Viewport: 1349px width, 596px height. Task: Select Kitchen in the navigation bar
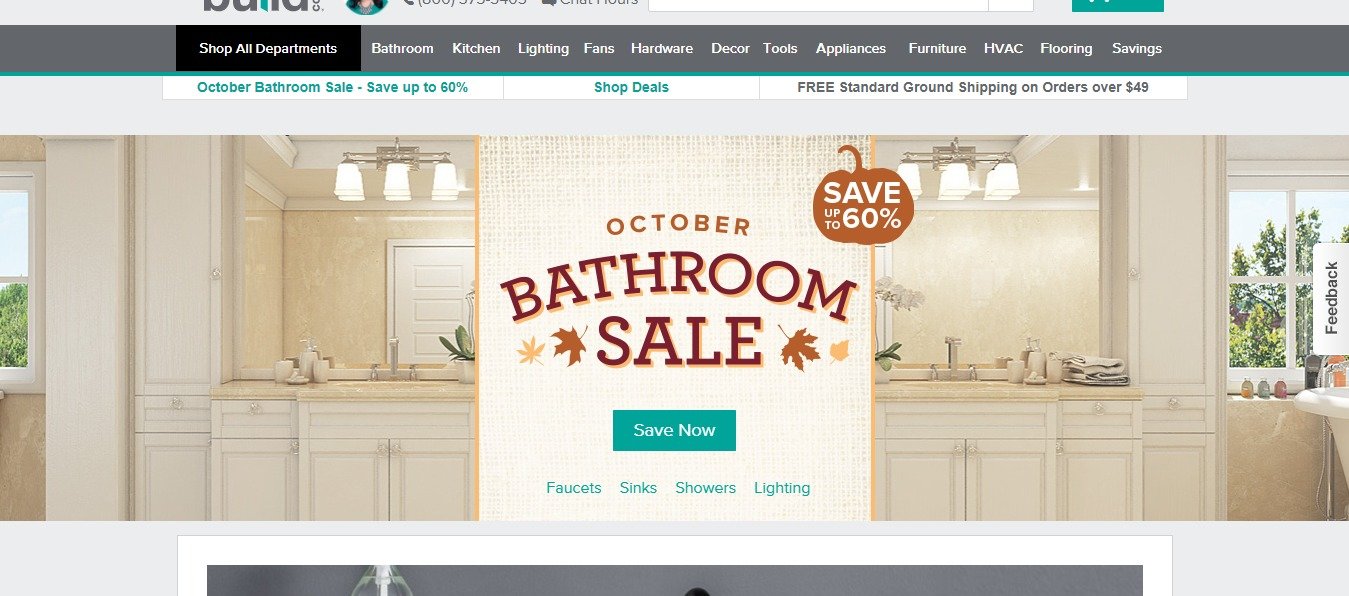coord(476,48)
